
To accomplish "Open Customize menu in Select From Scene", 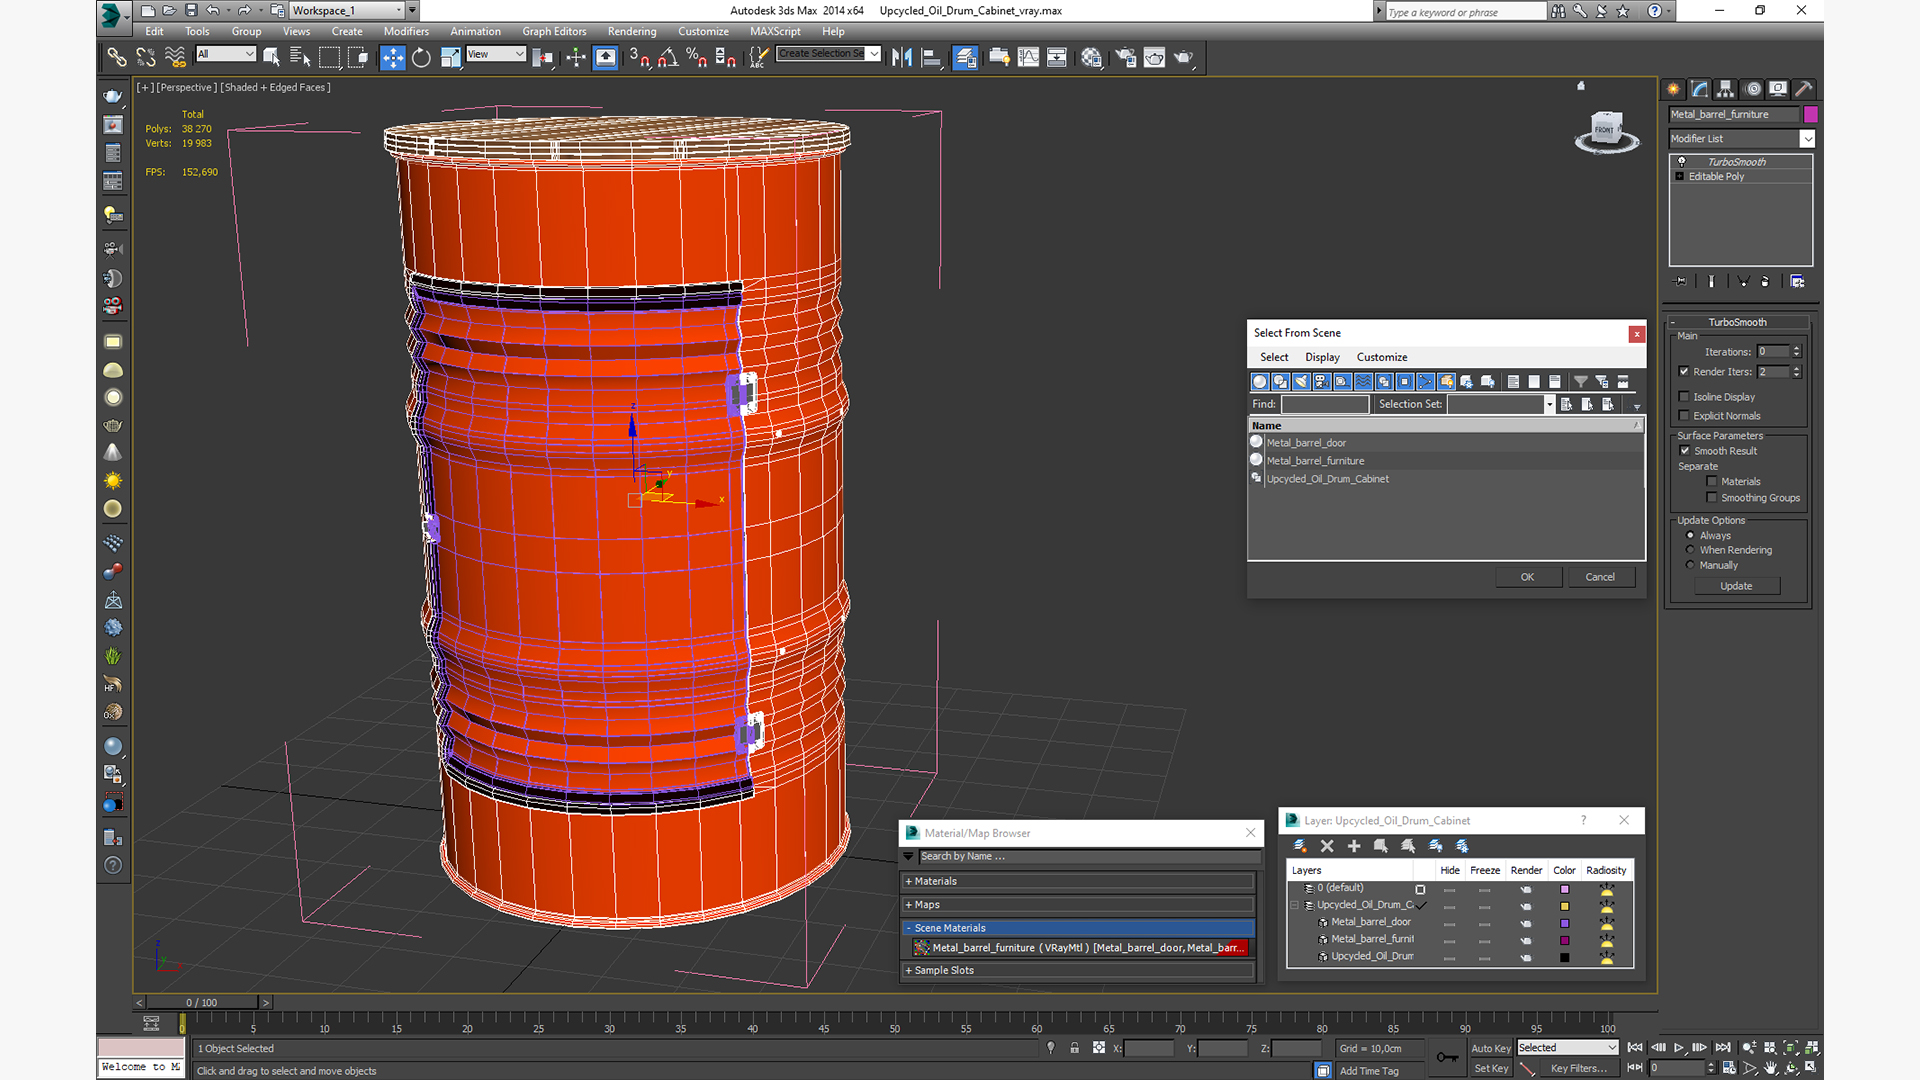I will (x=1382, y=357).
